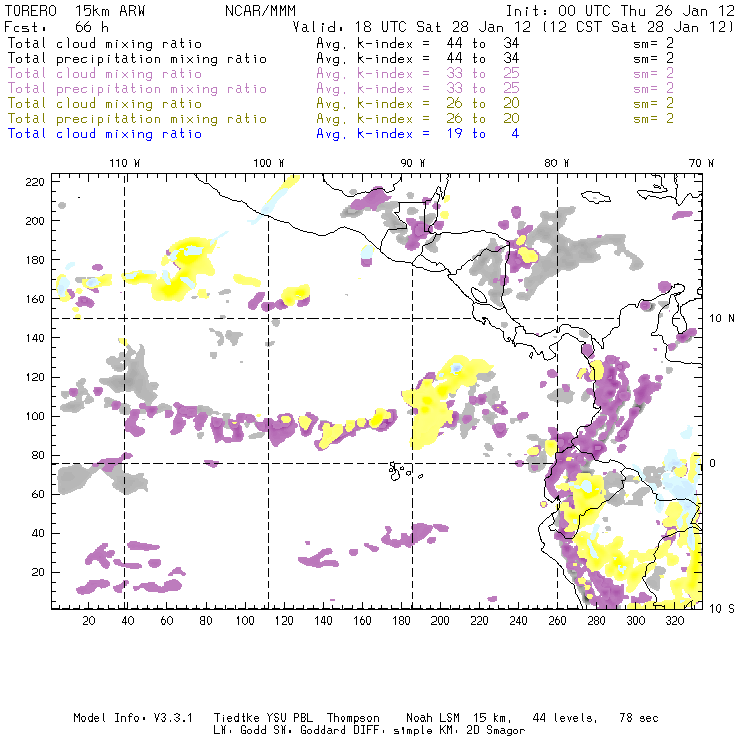740x740 pixels.
Task: Select "200" on the horizontal axis
Action: [440, 621]
